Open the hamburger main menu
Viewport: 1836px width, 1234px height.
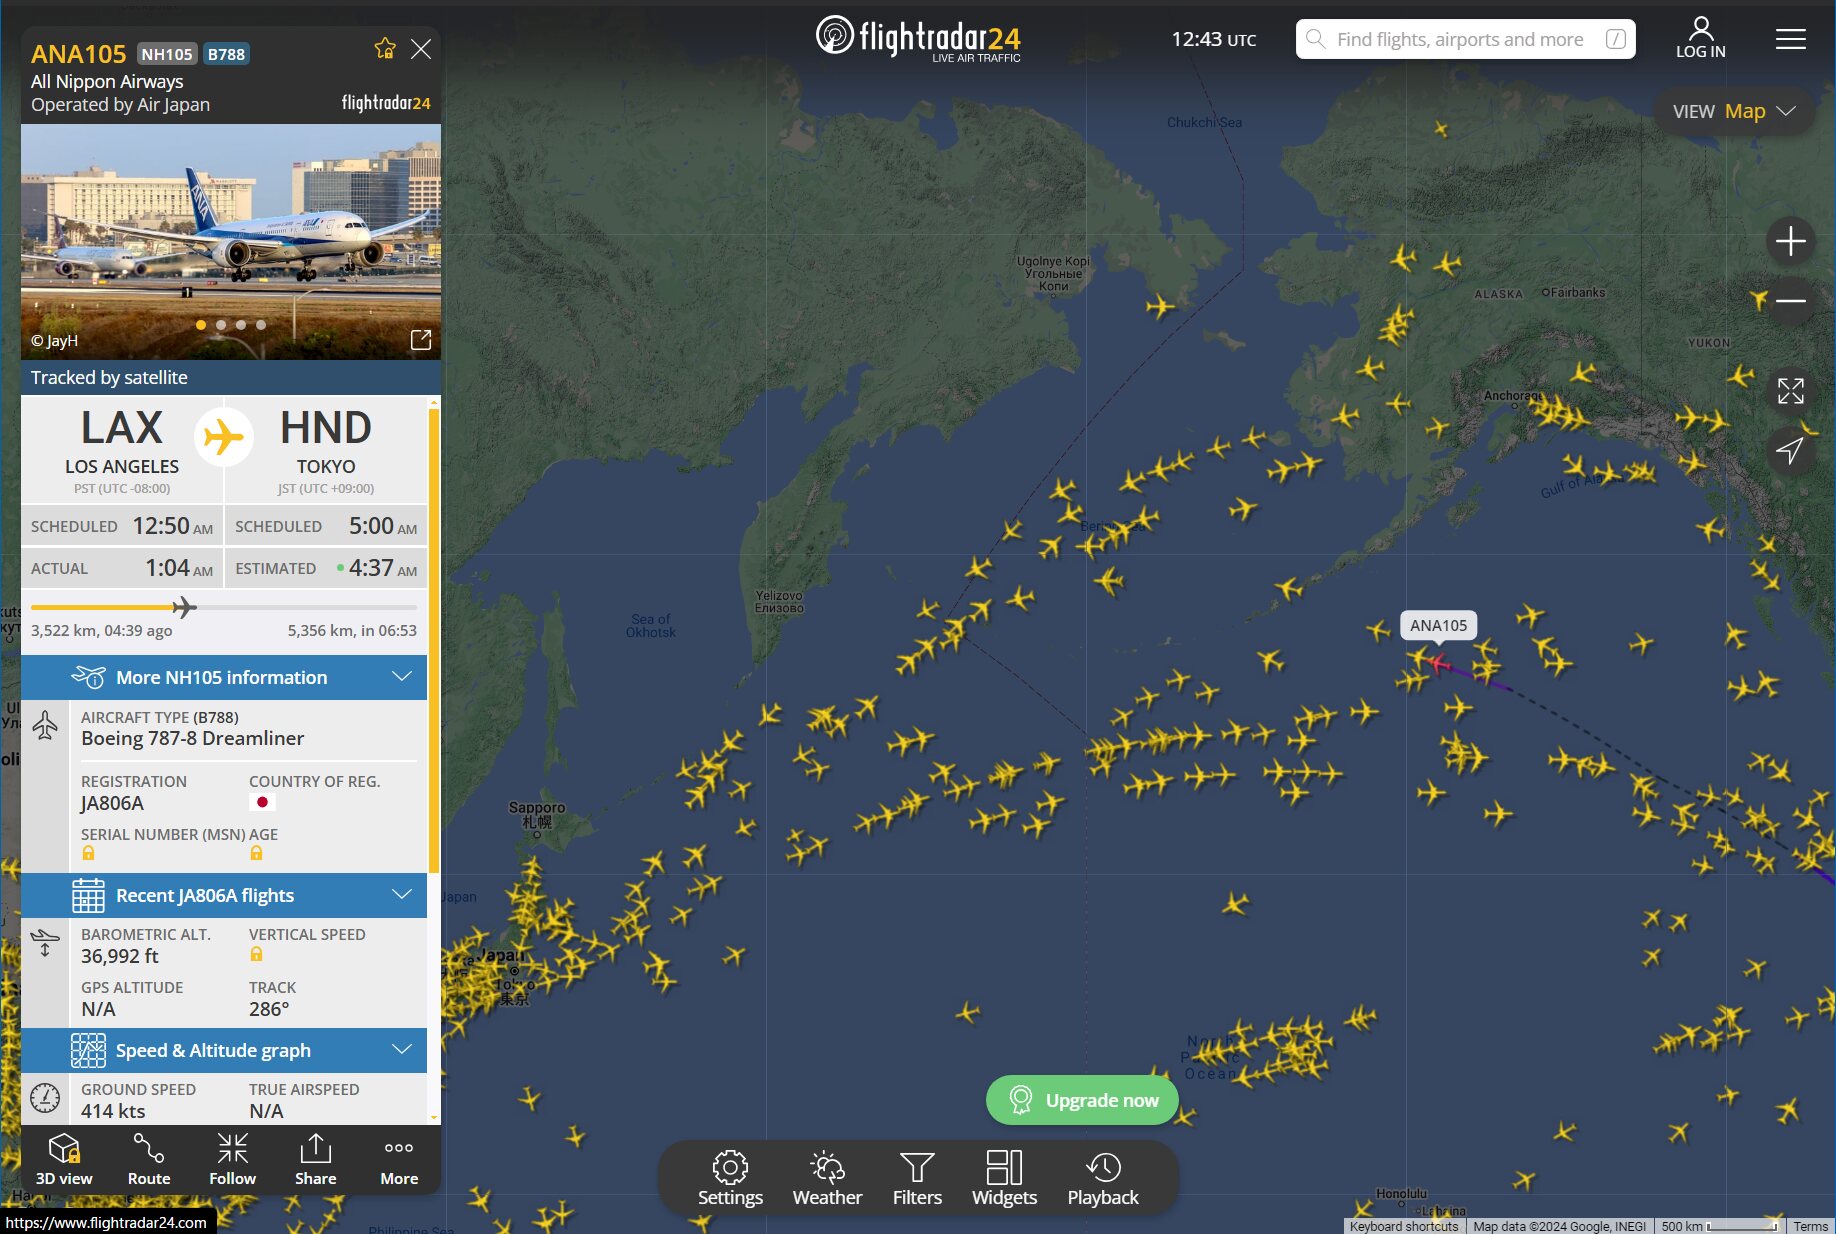click(x=1790, y=39)
